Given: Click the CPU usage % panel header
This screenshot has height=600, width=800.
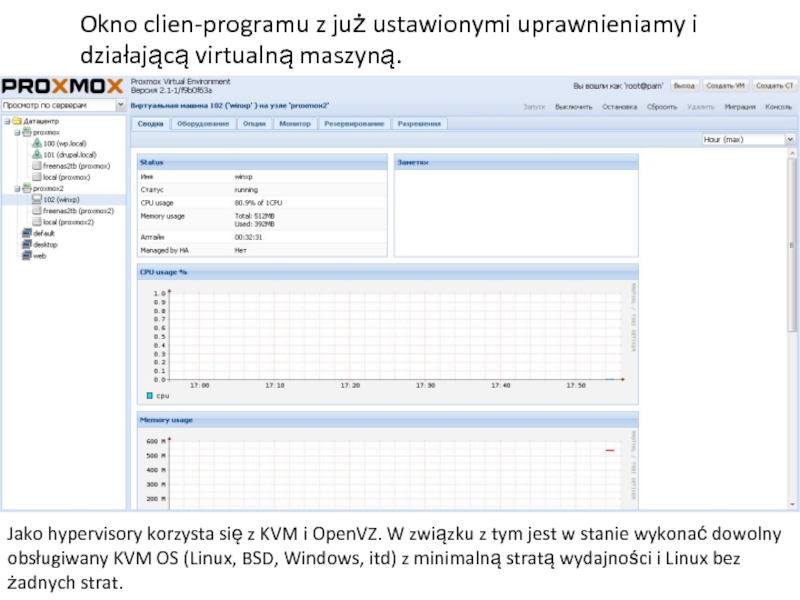Looking at the screenshot, I should pos(388,272).
